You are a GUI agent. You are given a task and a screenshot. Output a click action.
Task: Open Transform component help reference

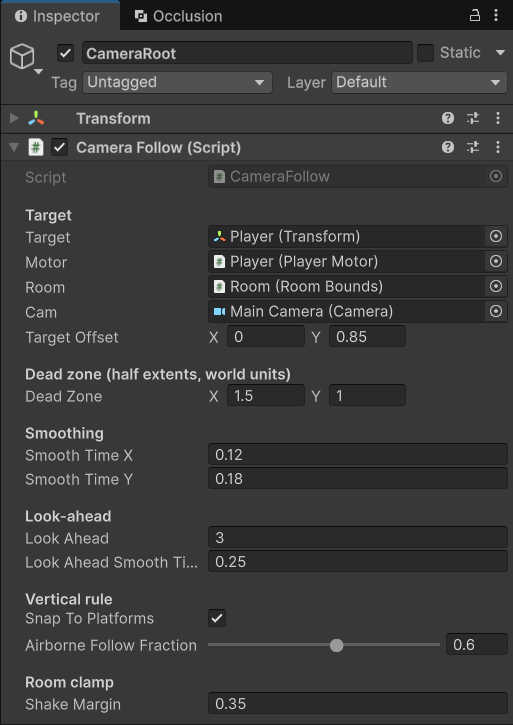(x=447, y=118)
